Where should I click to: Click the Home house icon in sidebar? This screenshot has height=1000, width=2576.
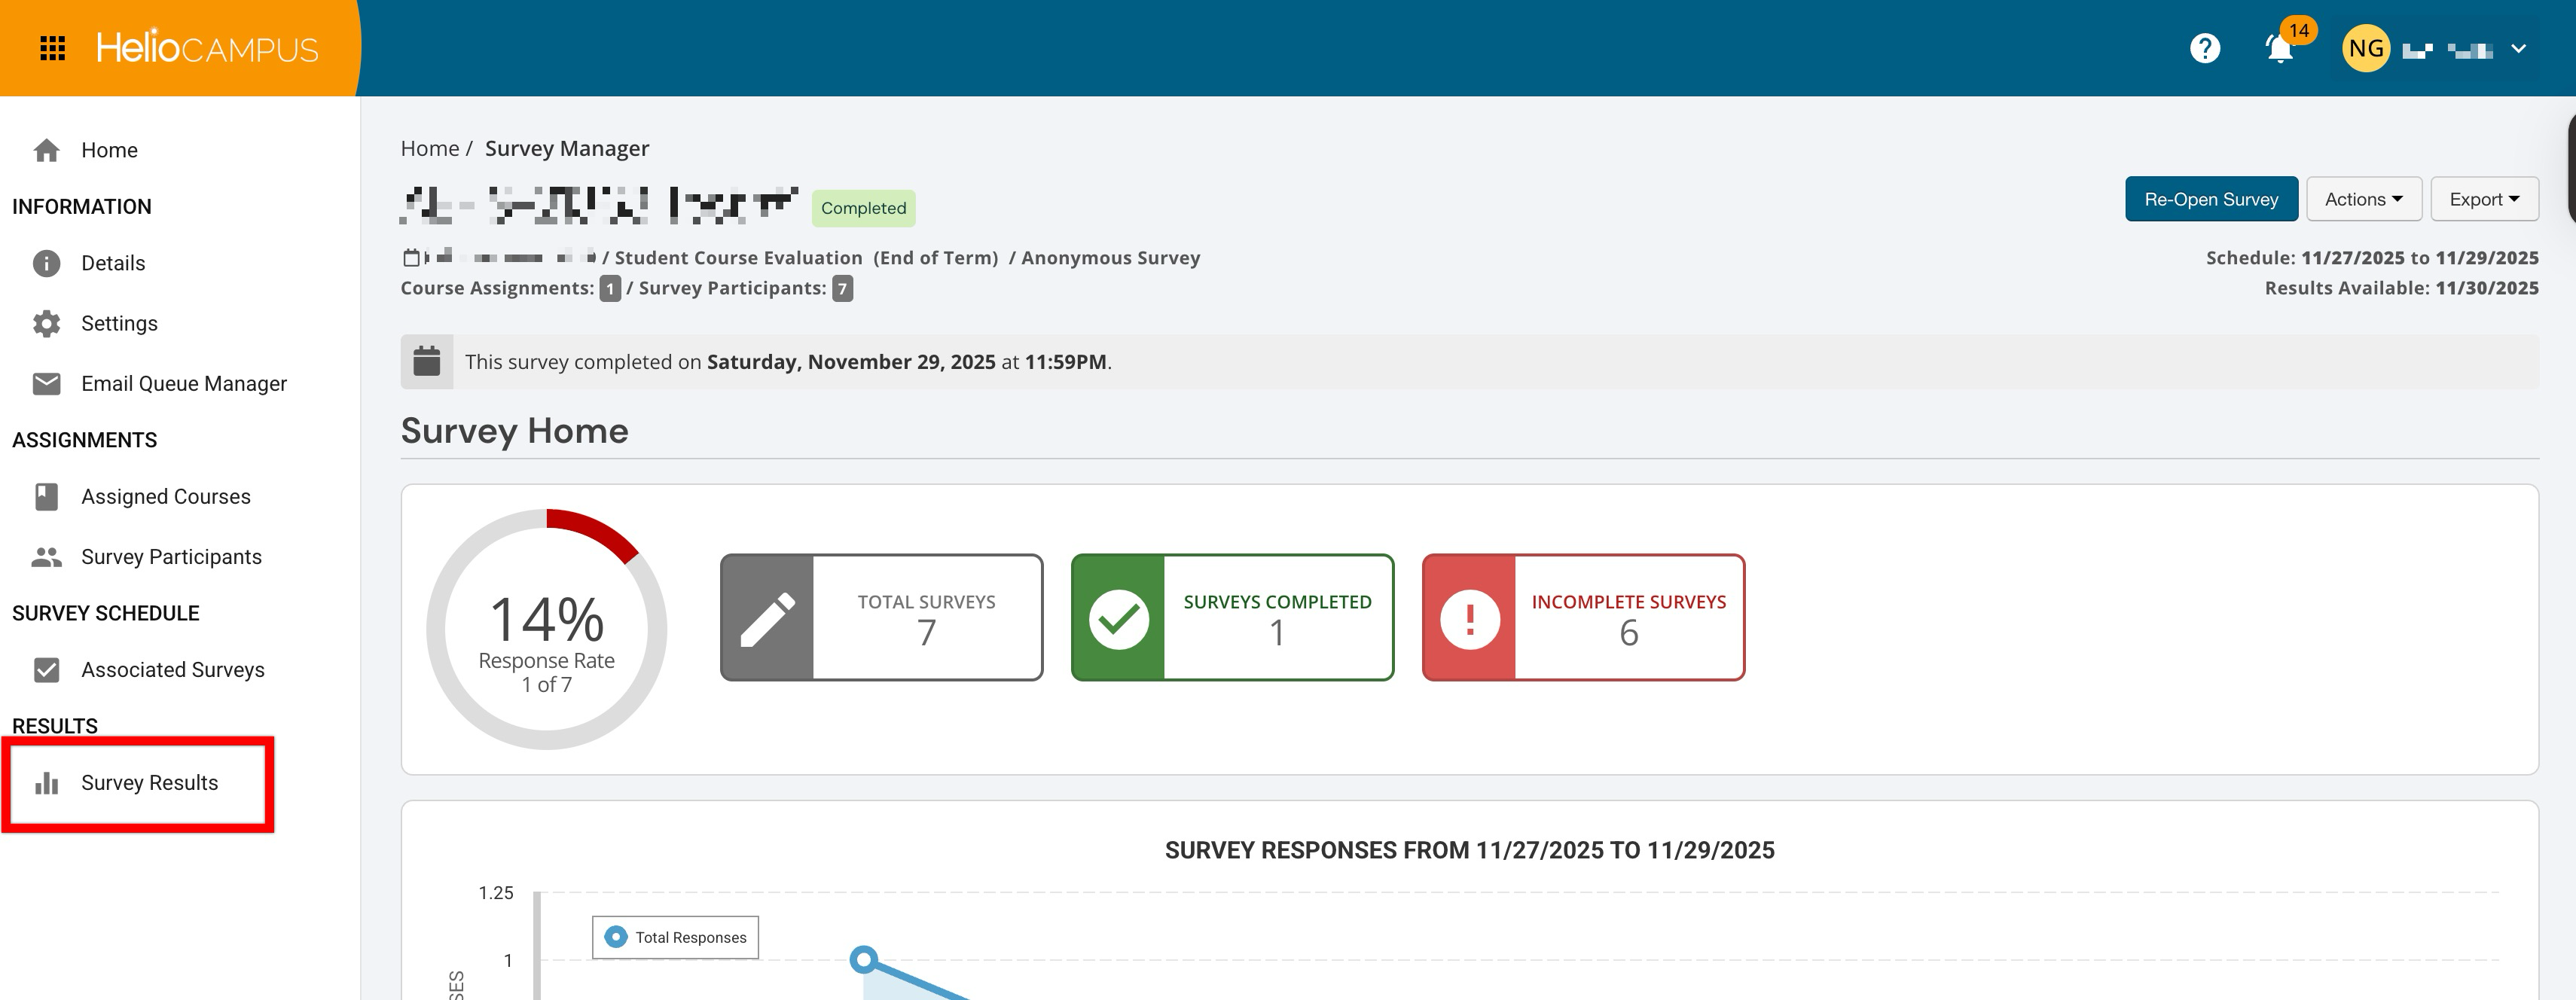pyautogui.click(x=46, y=150)
